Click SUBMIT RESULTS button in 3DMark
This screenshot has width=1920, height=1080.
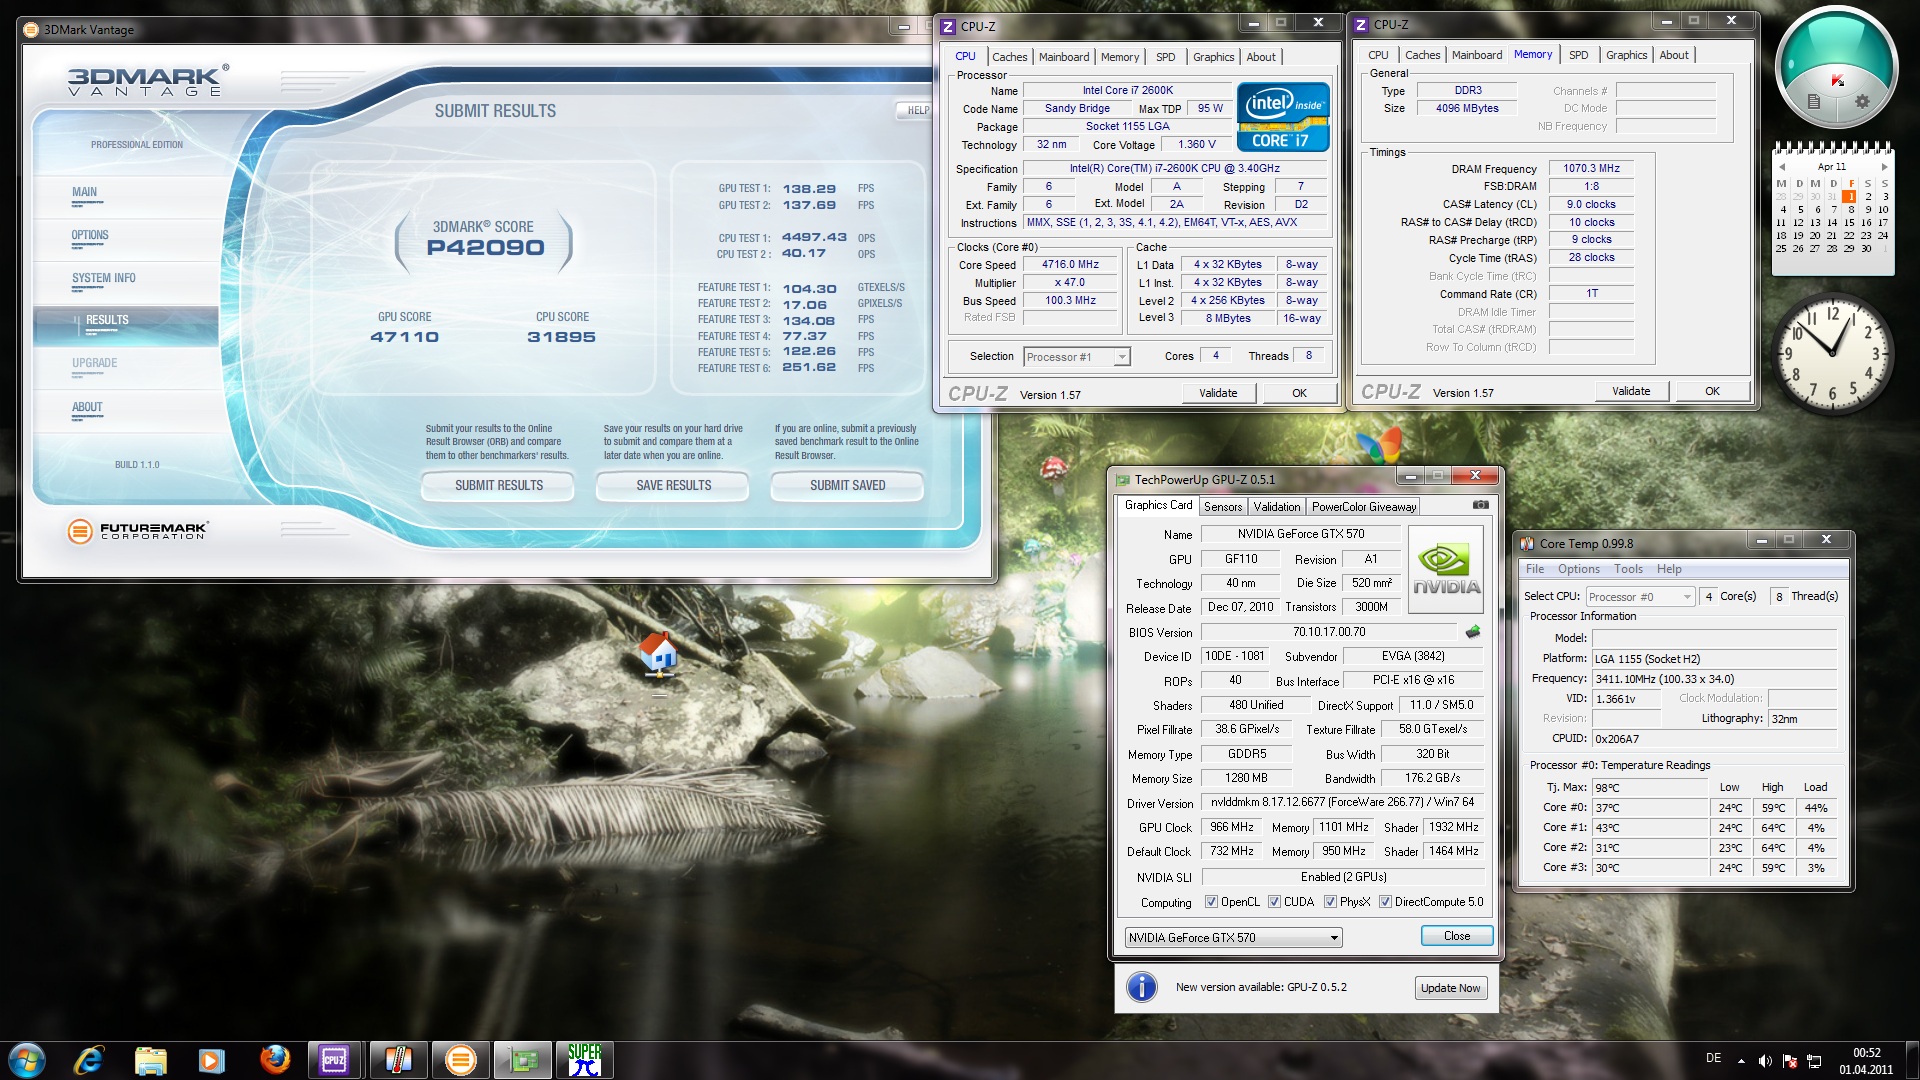coord(498,485)
